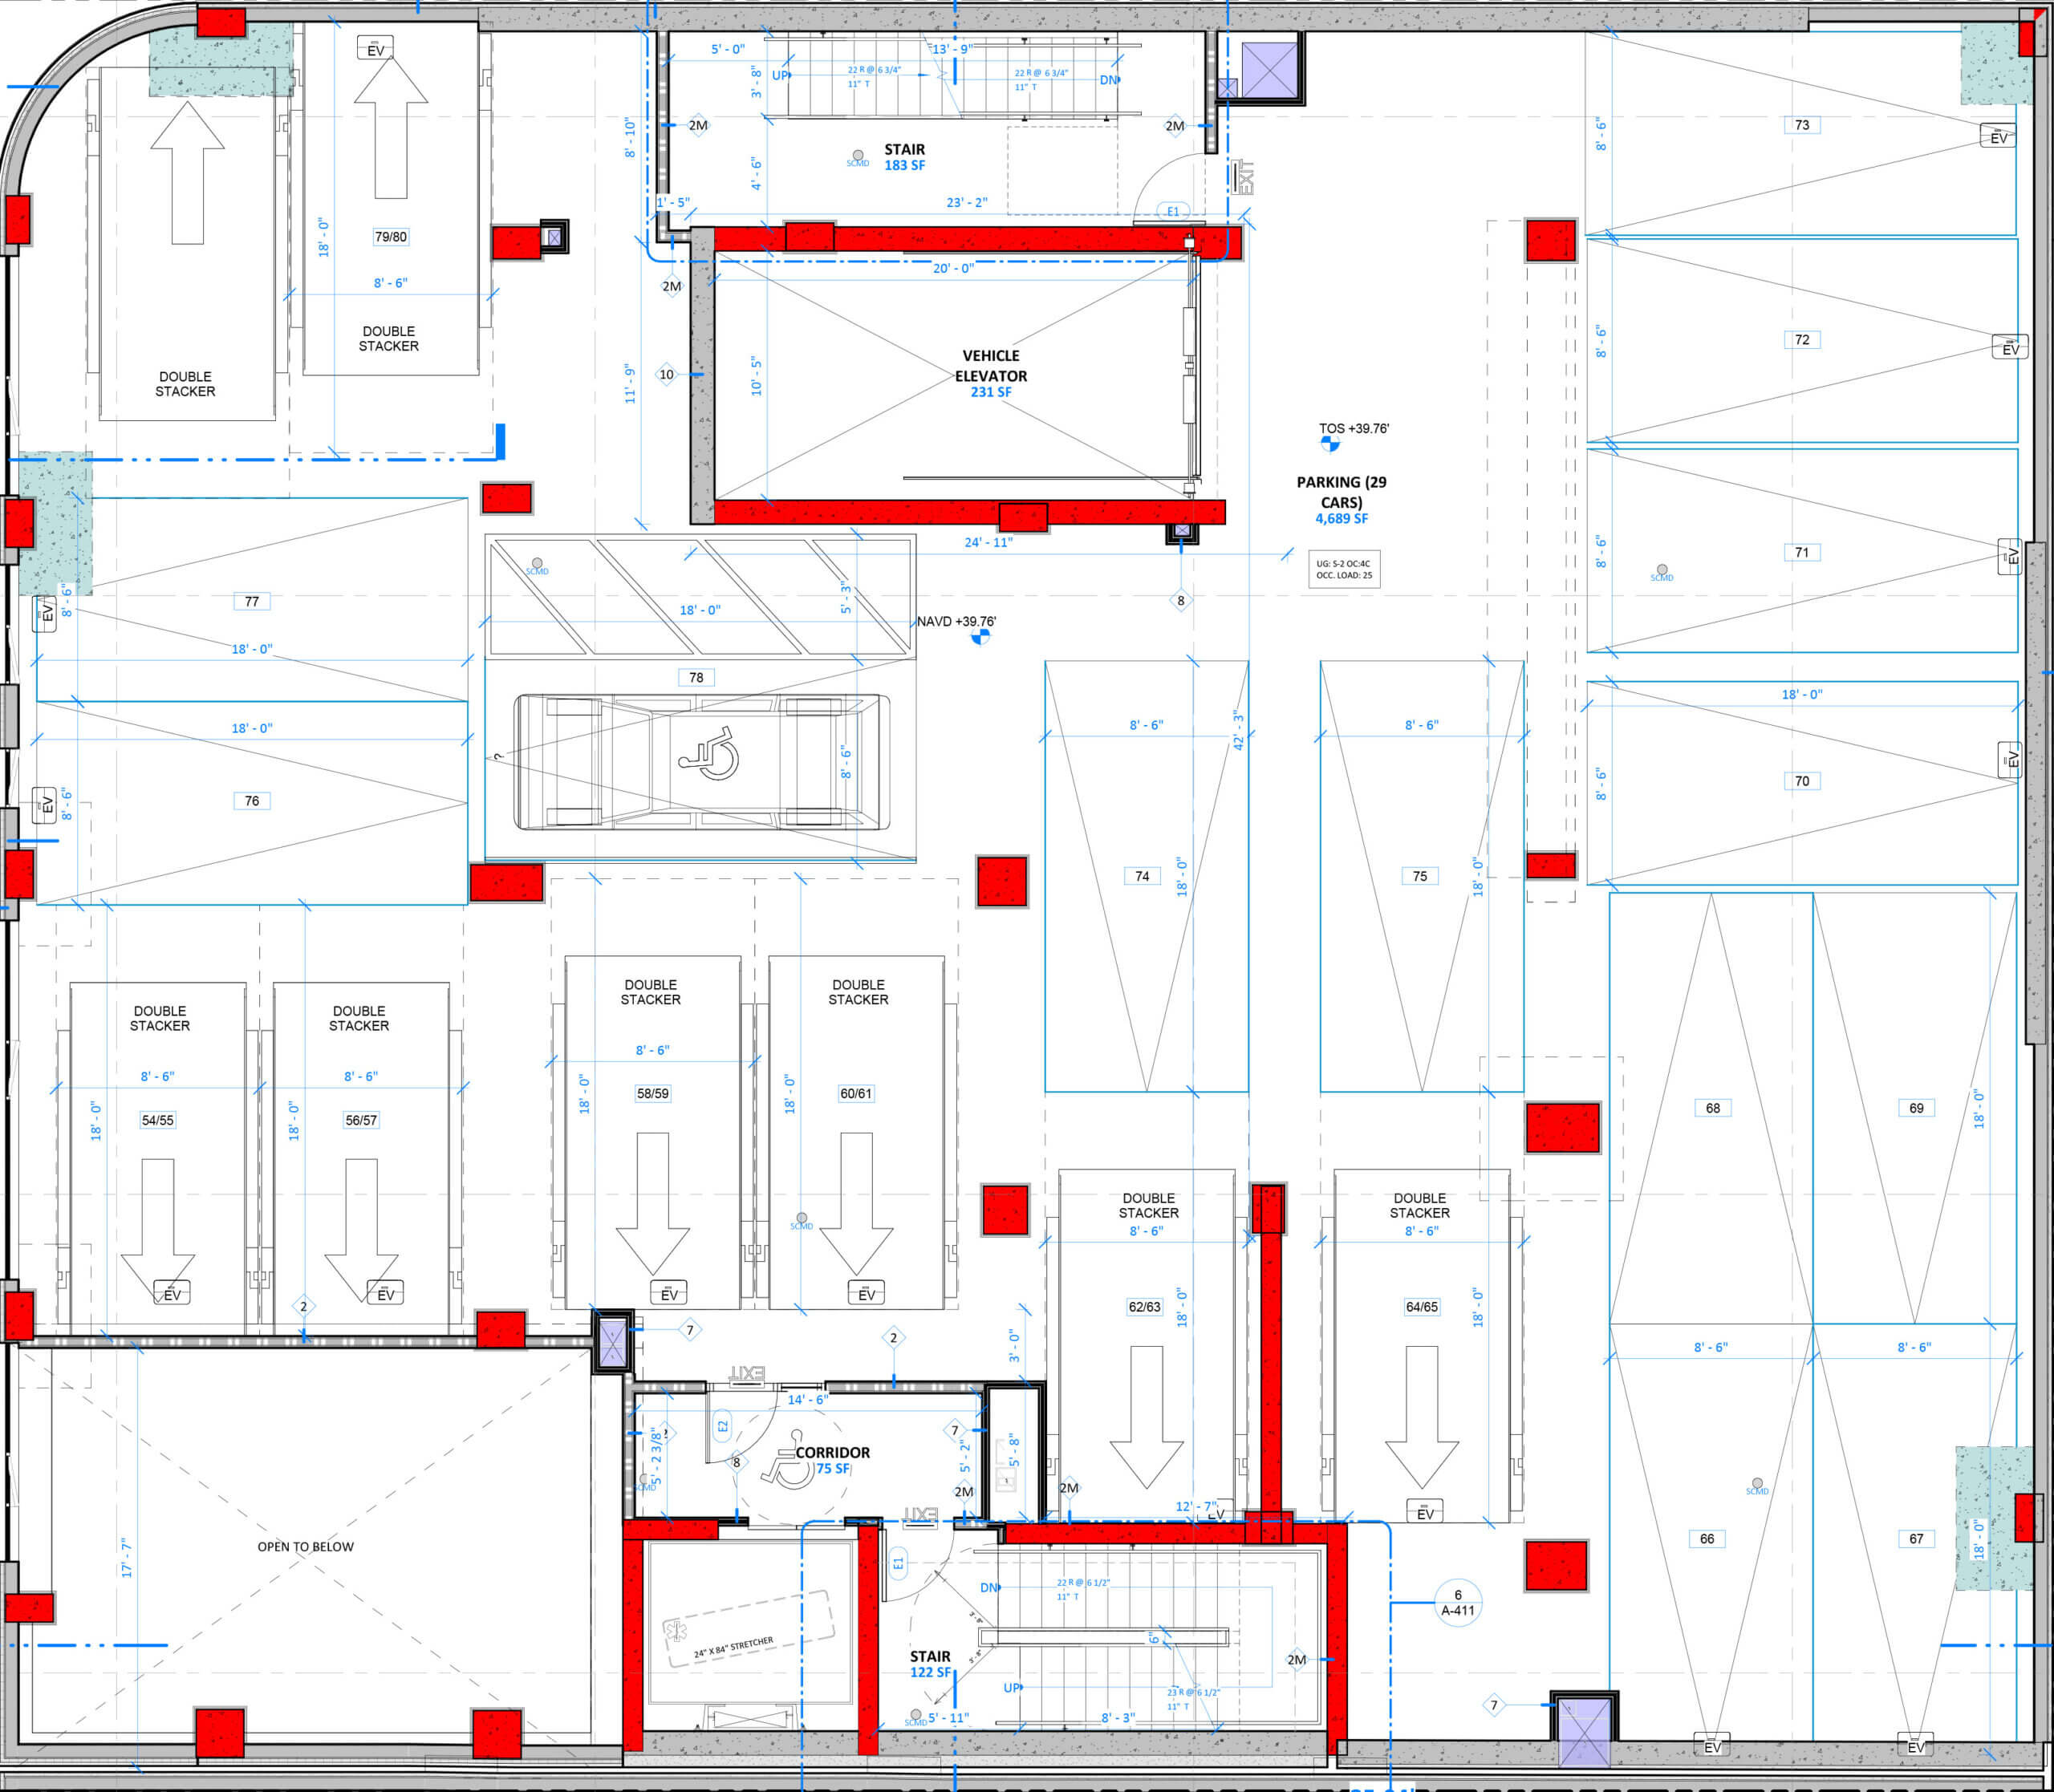Click the 62/63 double stacker tag

pyautogui.click(x=1144, y=1307)
